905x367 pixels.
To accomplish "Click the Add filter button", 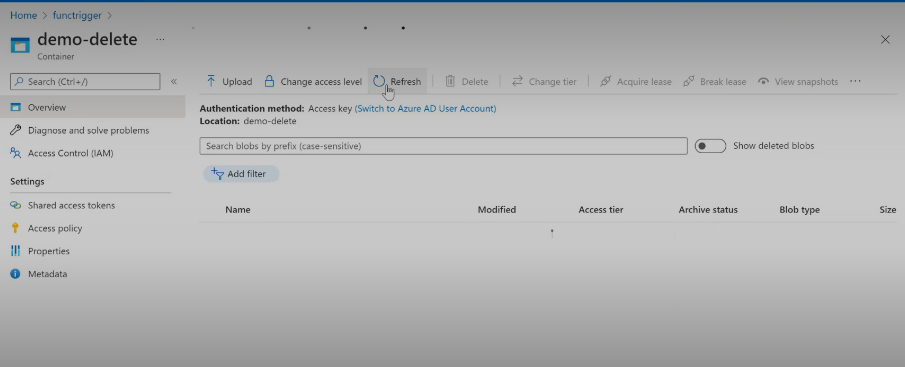I will point(241,174).
